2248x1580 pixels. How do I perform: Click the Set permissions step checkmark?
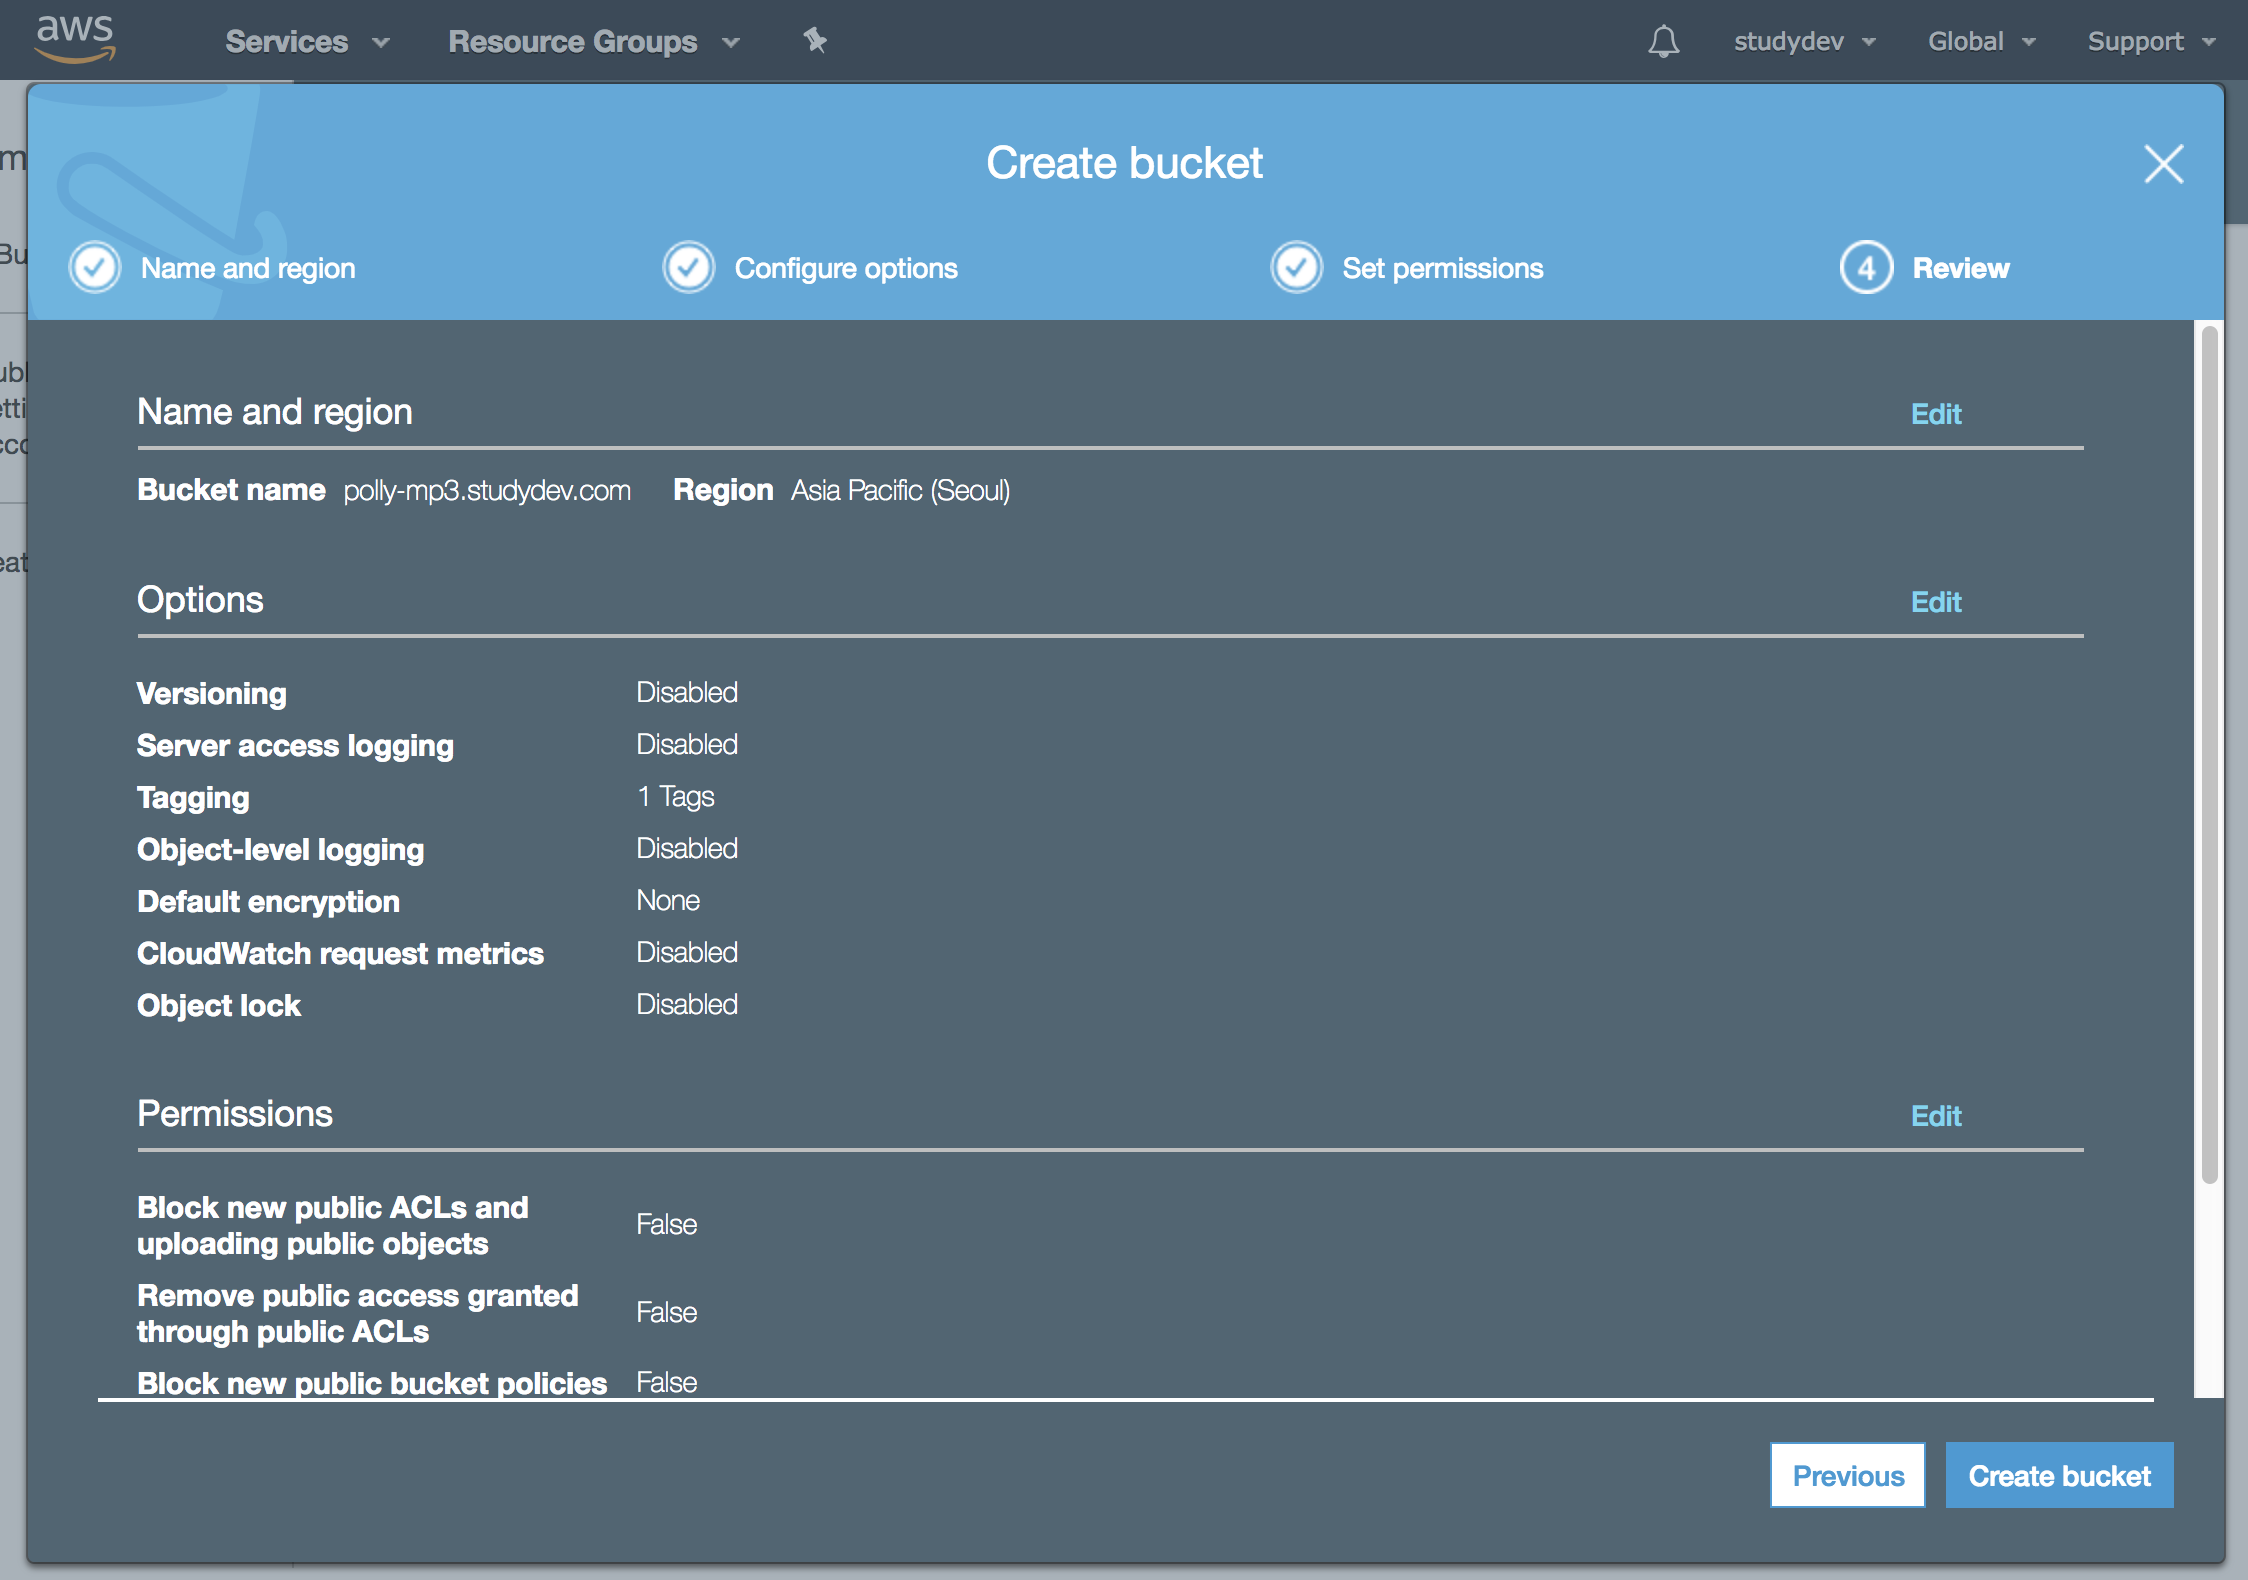tap(1296, 268)
